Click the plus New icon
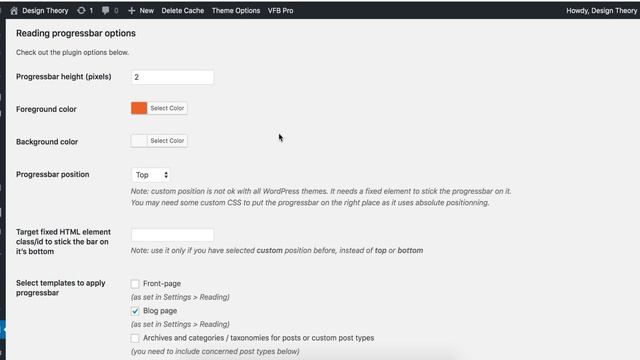 [x=131, y=11]
